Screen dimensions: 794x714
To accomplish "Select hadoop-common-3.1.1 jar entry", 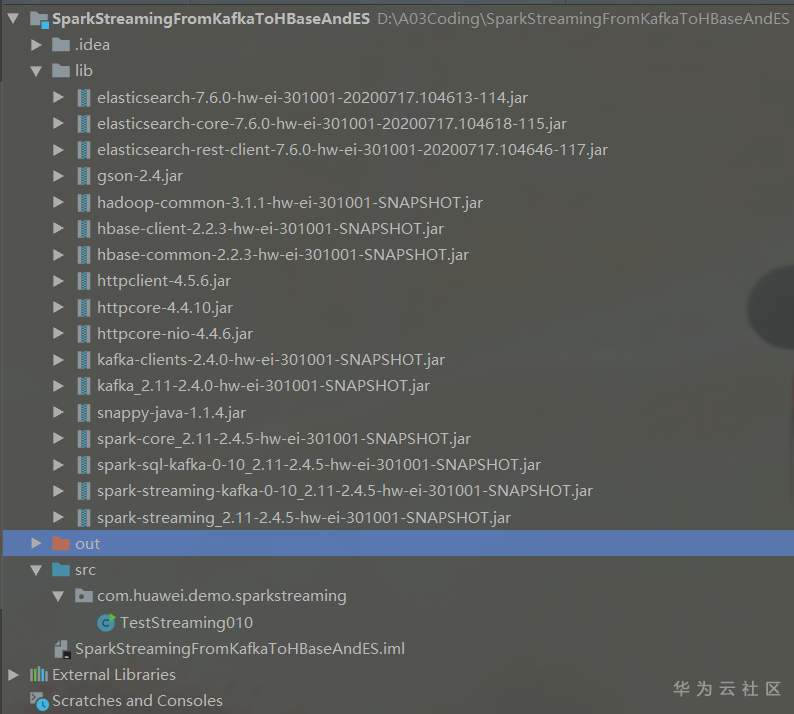I will 290,203.
